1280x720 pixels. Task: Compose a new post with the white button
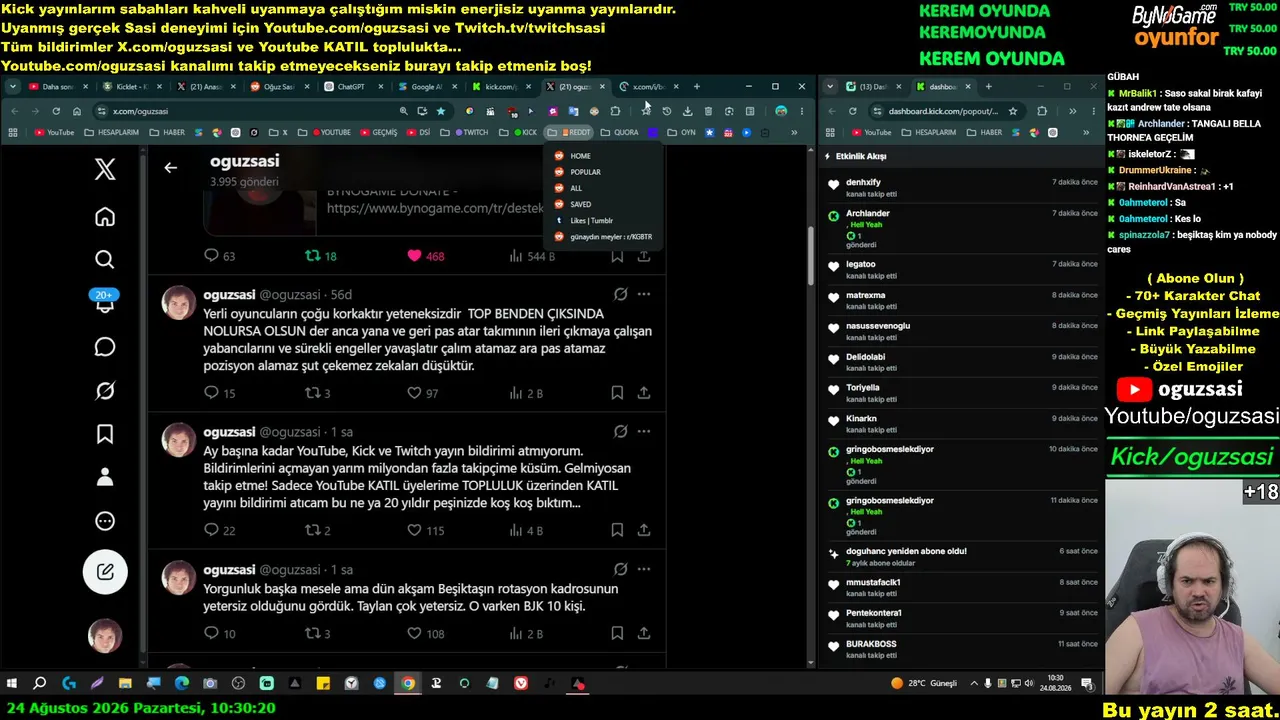pyautogui.click(x=105, y=572)
